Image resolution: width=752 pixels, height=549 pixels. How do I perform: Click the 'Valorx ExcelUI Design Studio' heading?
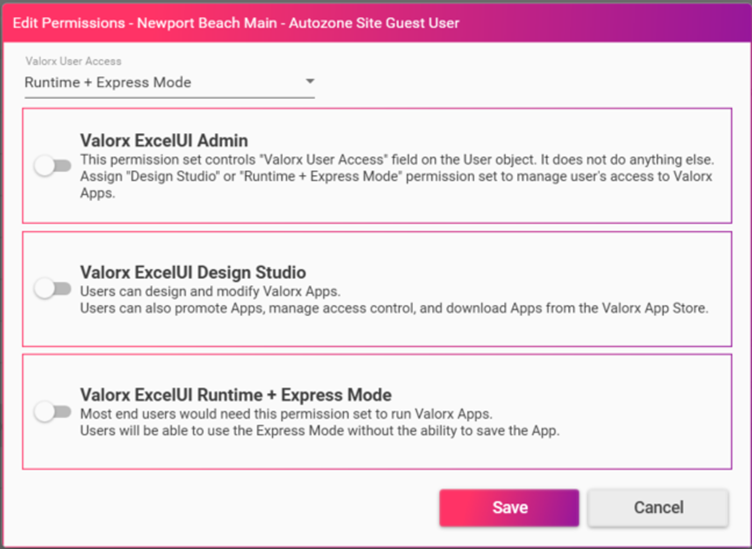point(193,272)
